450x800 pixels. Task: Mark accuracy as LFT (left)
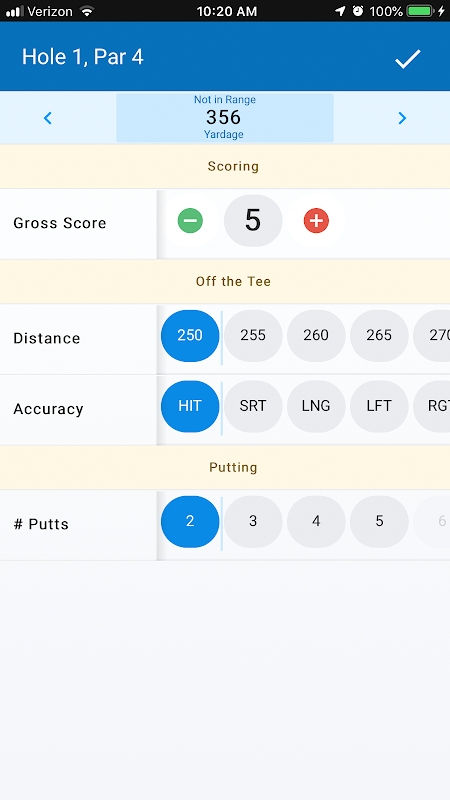click(379, 407)
